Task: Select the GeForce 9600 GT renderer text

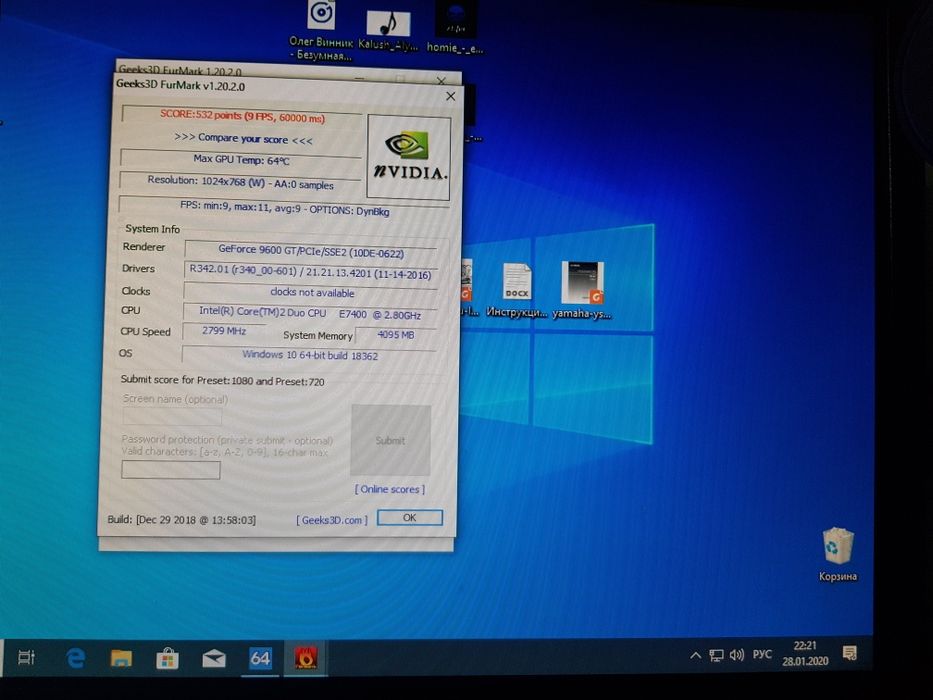Action: (311, 251)
